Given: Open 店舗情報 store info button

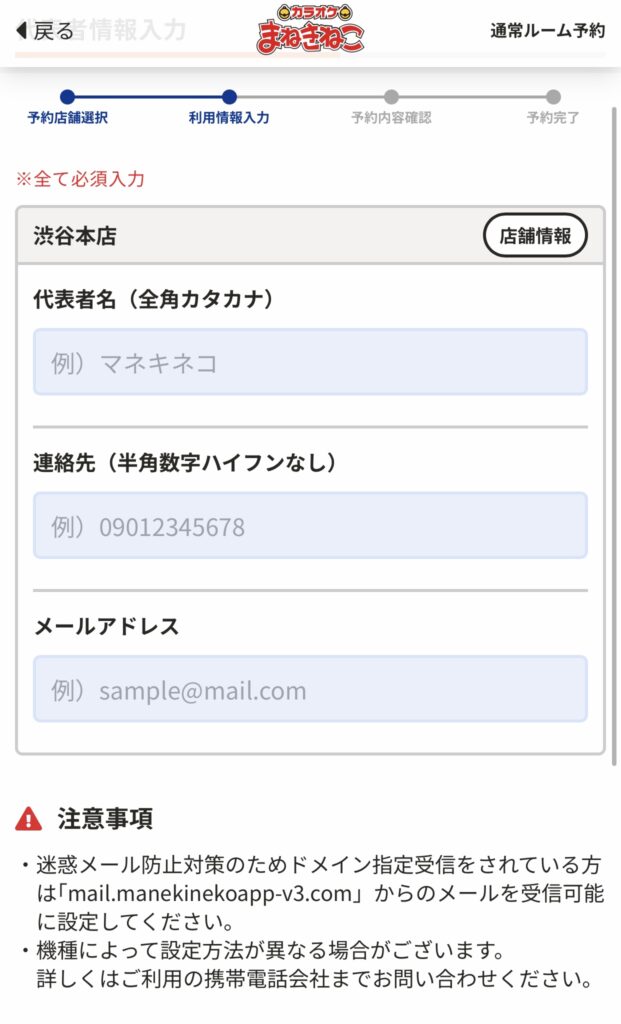Looking at the screenshot, I should click(535, 236).
